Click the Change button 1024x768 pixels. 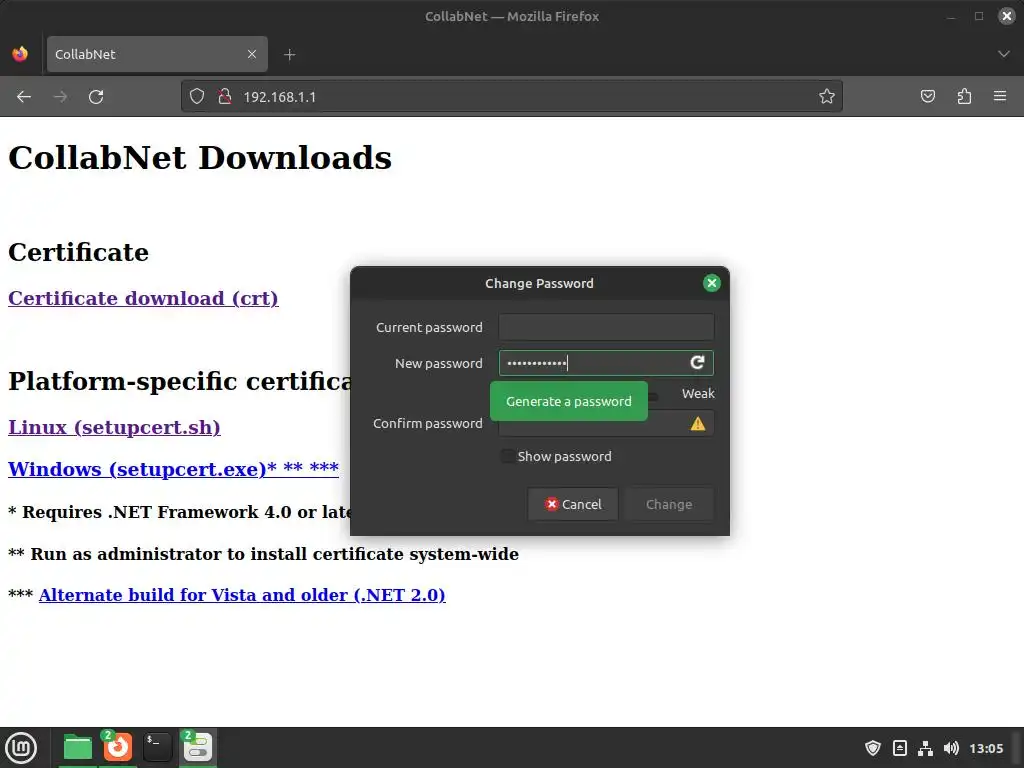pyautogui.click(x=669, y=504)
